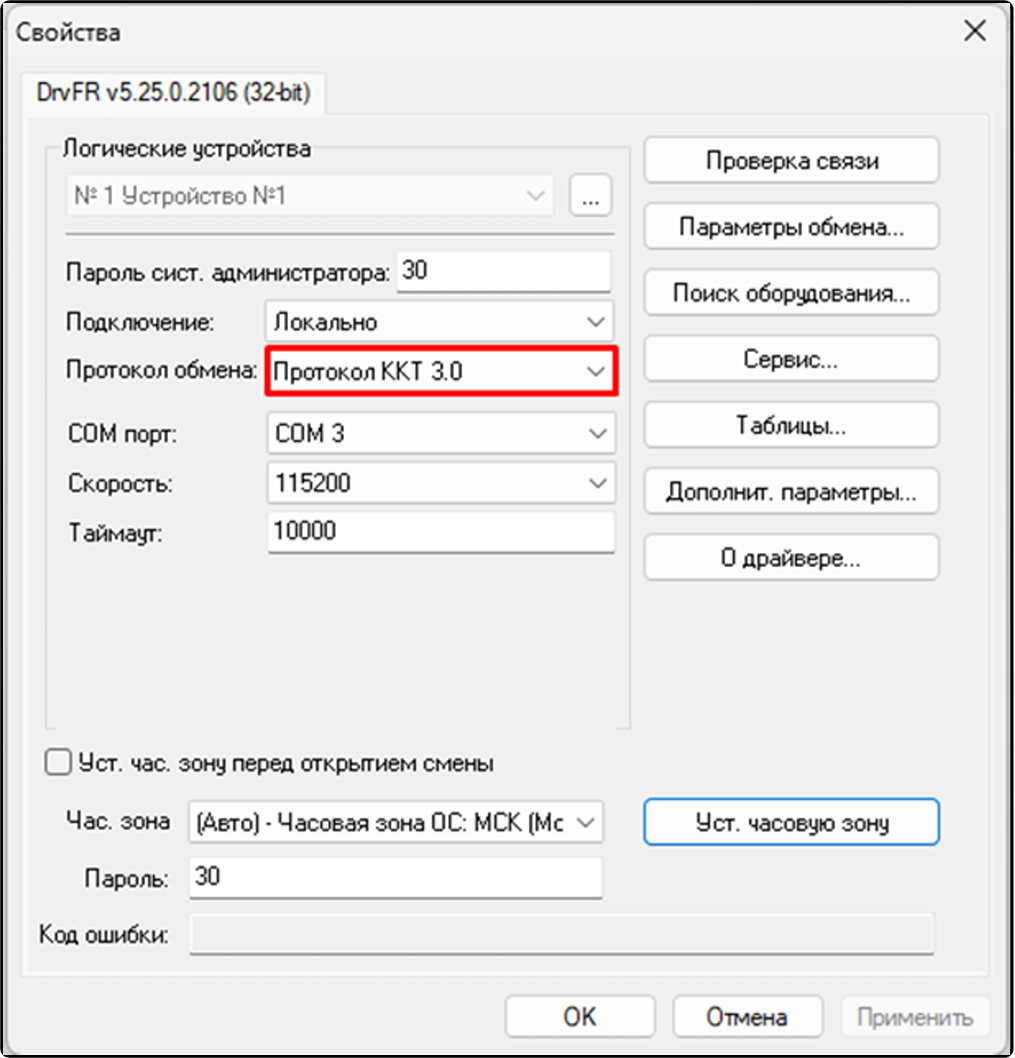This screenshot has height=1058, width=1015.
Task: Start Поиск оборудования search
Action: (792, 292)
